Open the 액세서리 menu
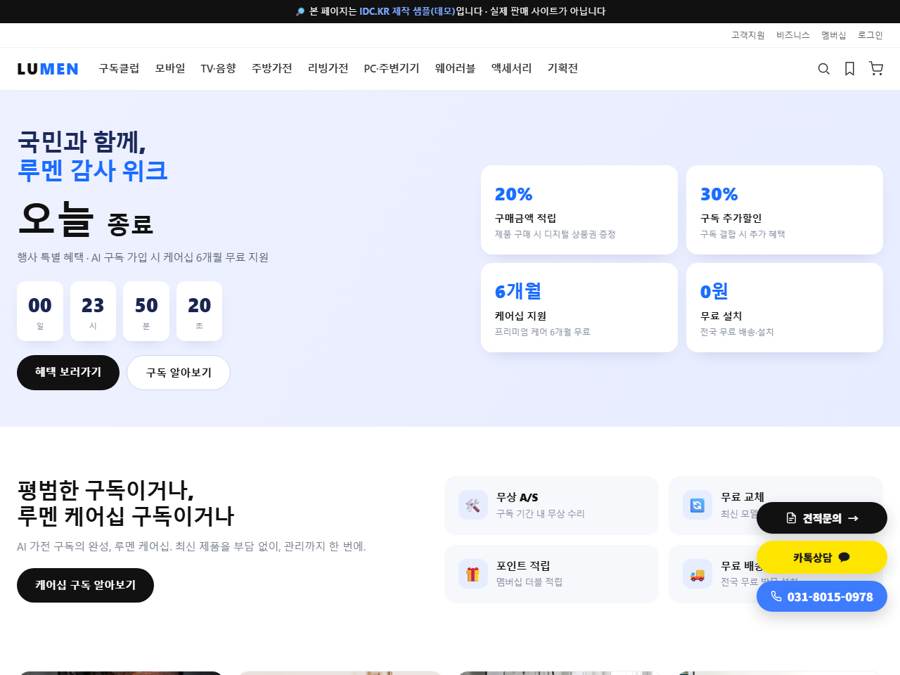This screenshot has width=900, height=675. point(511,68)
